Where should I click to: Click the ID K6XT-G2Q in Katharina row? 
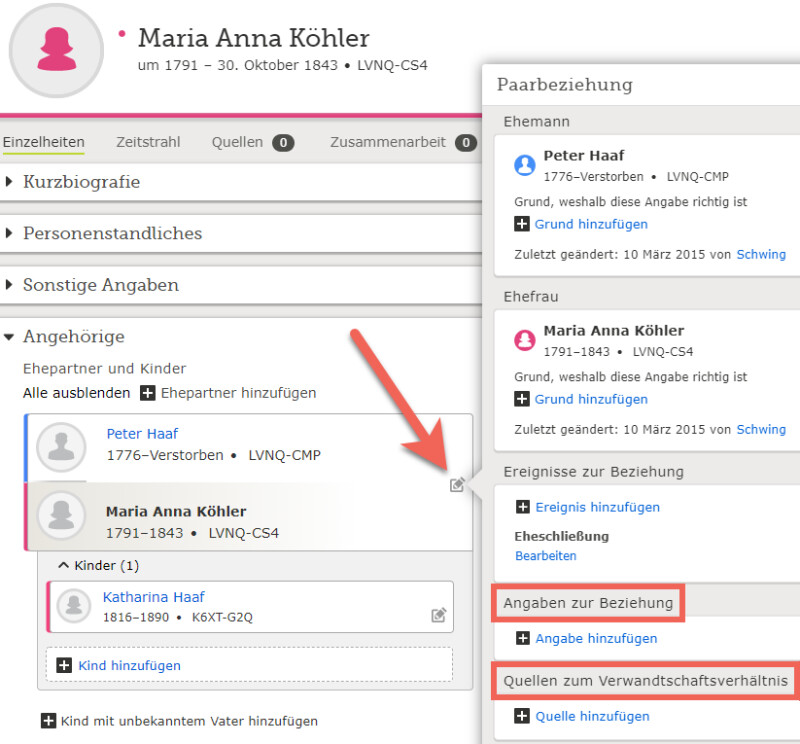[222, 617]
